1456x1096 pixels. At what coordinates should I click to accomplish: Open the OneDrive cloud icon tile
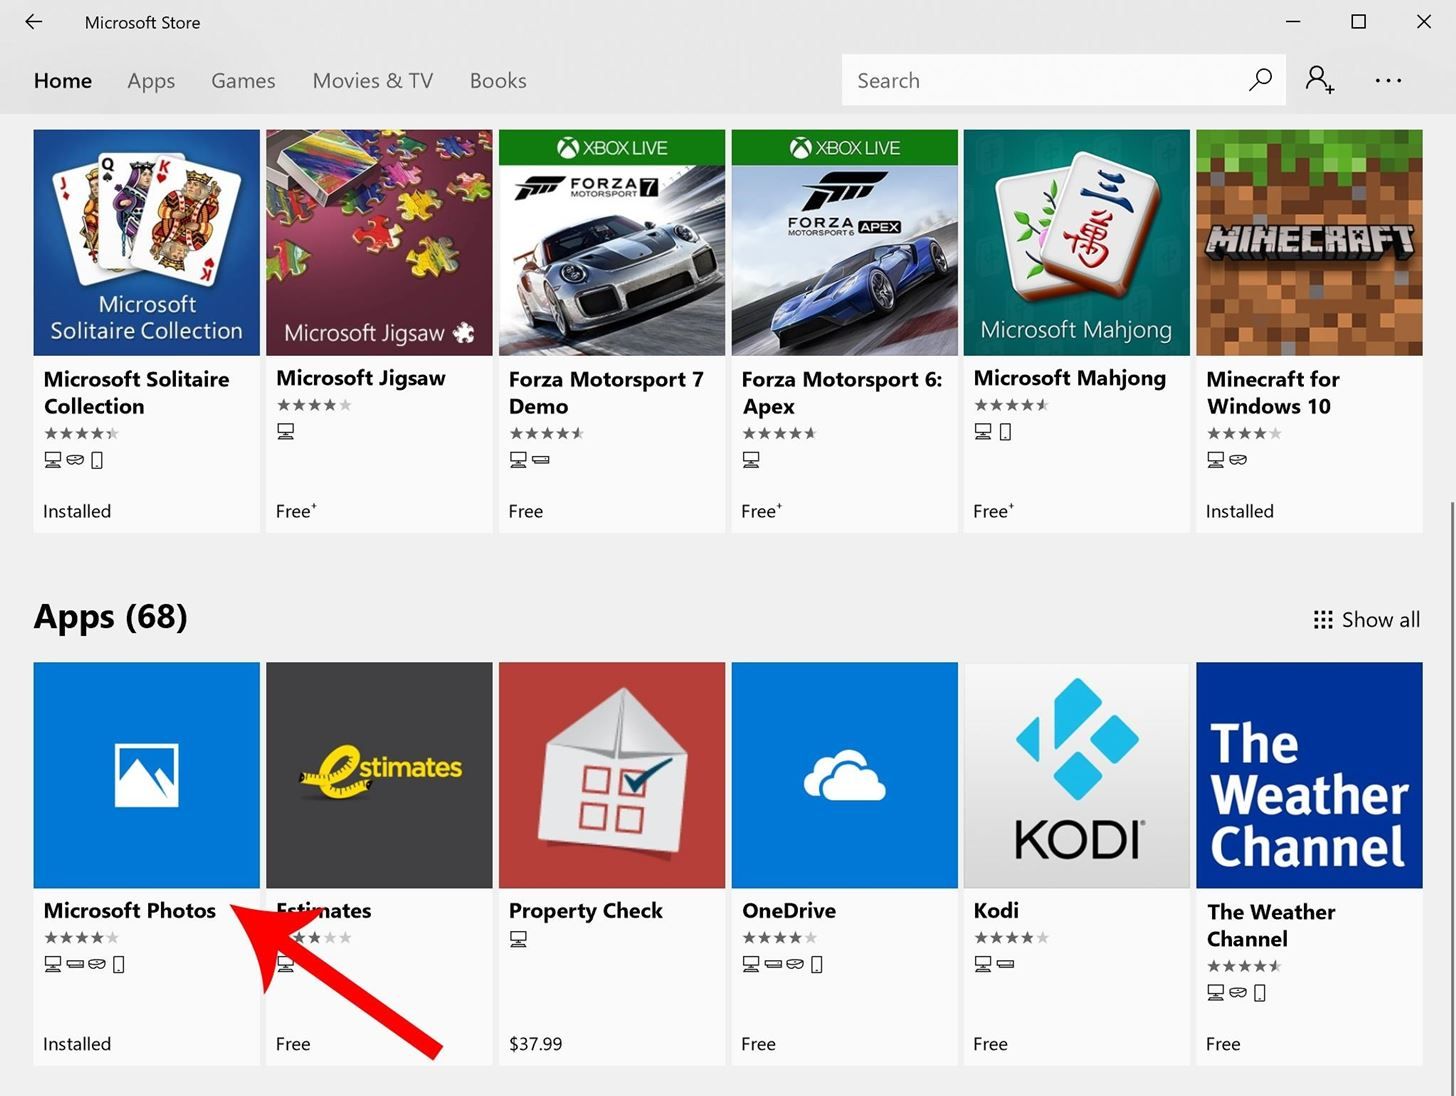(844, 775)
